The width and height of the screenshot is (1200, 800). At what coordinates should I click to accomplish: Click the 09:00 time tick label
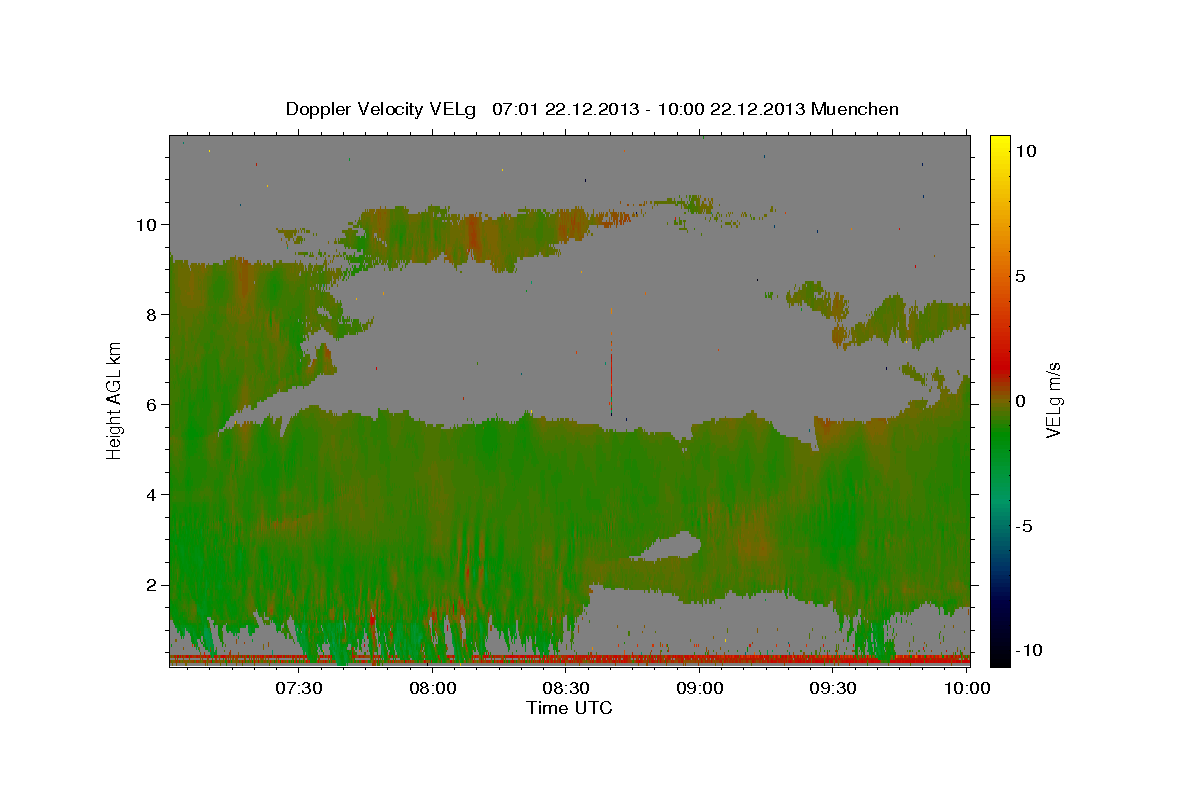(700, 688)
